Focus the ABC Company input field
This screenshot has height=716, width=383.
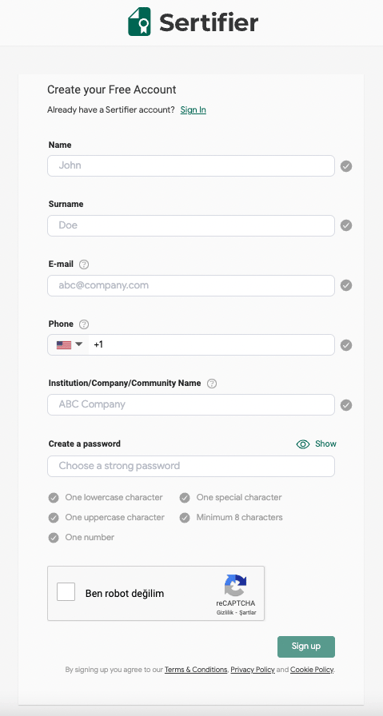(x=191, y=405)
